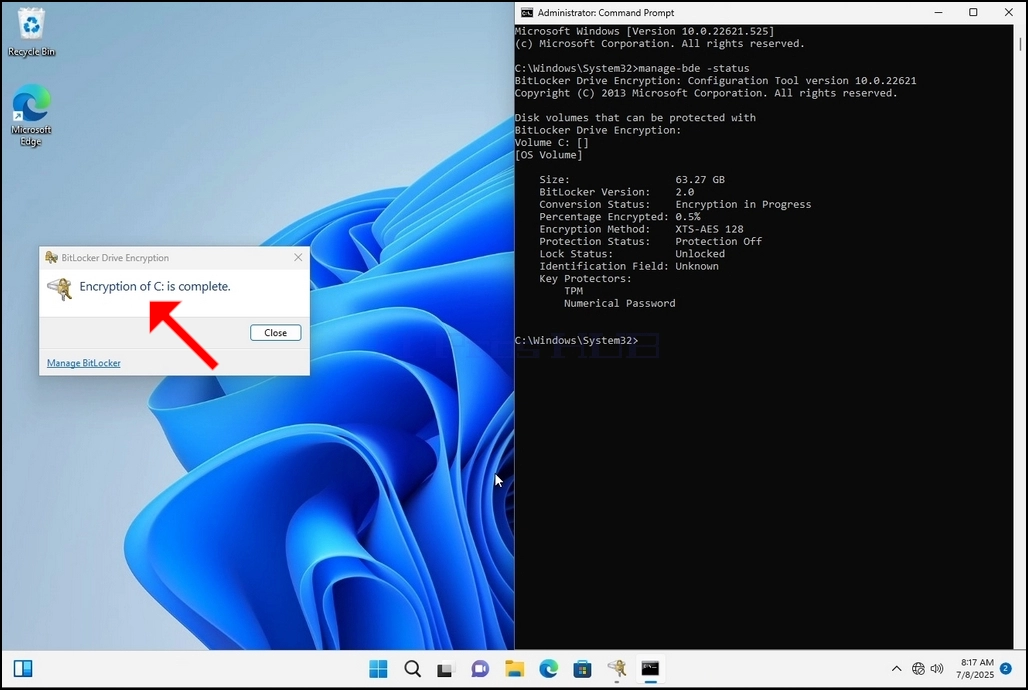Image resolution: width=1028 pixels, height=690 pixels.
Task: Switch to Command Prompt taskbar icon
Action: (650, 668)
